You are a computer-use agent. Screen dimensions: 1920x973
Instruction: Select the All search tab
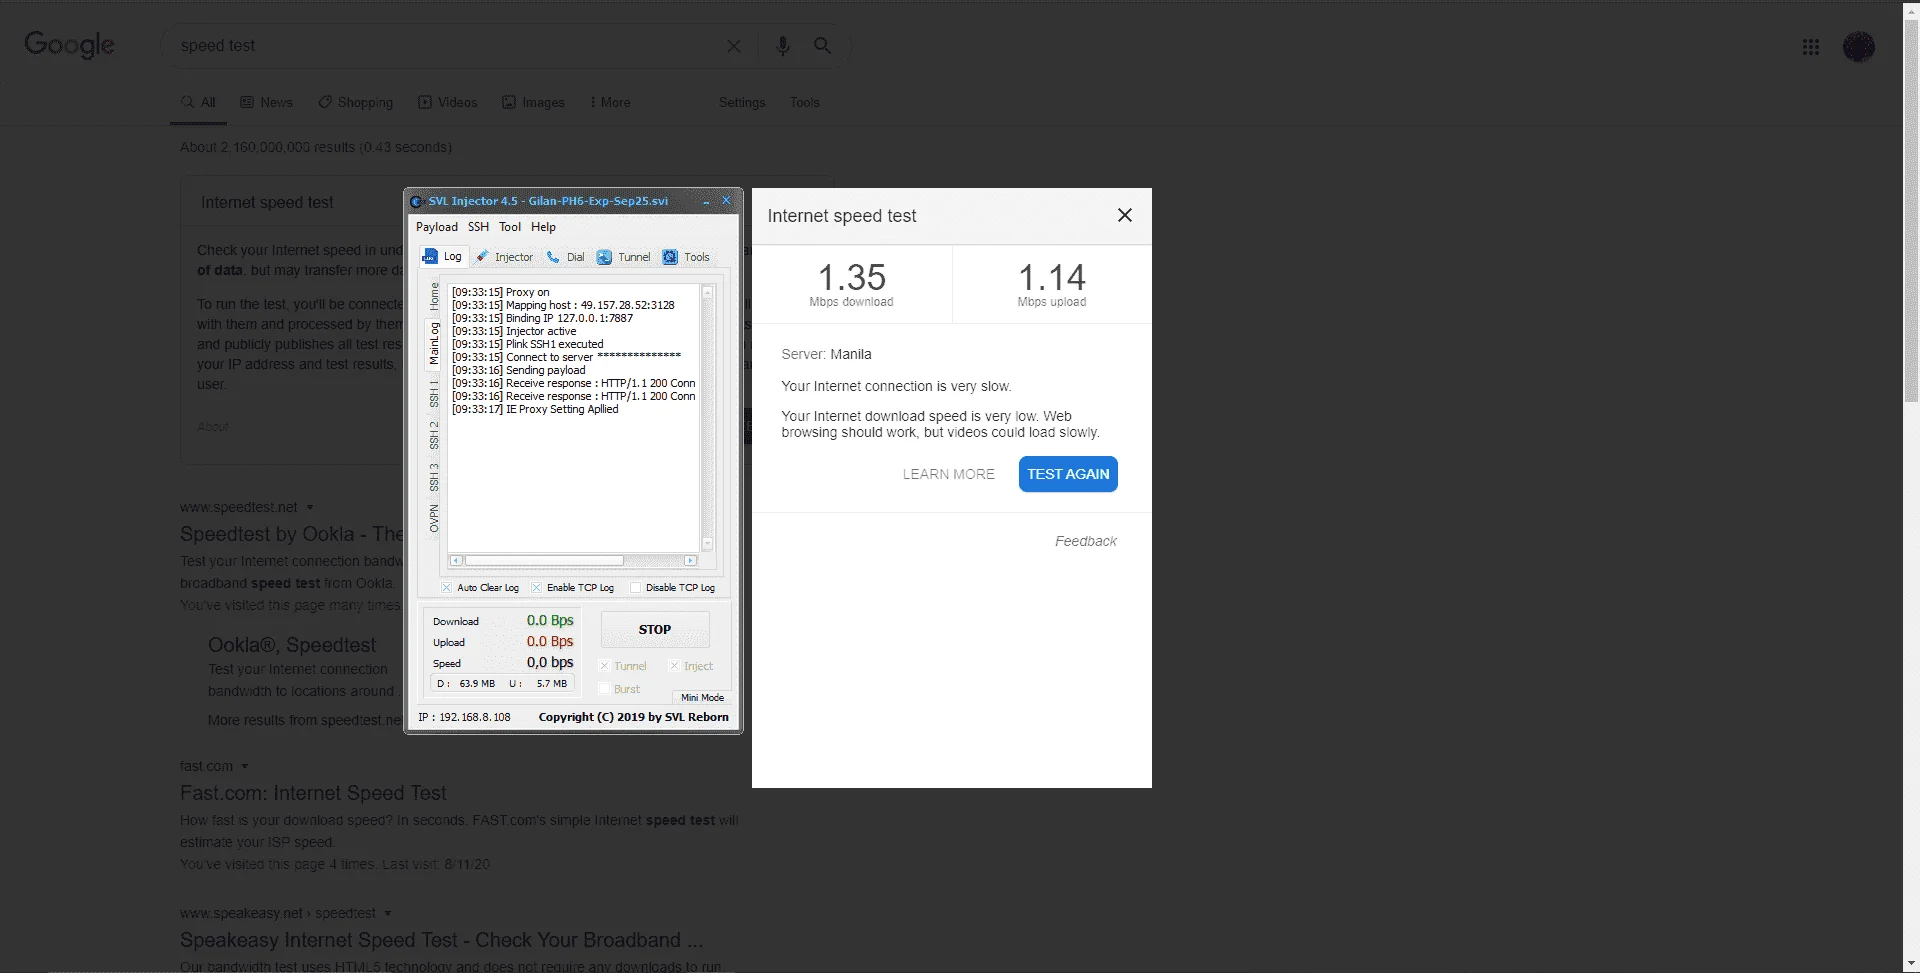click(x=198, y=102)
